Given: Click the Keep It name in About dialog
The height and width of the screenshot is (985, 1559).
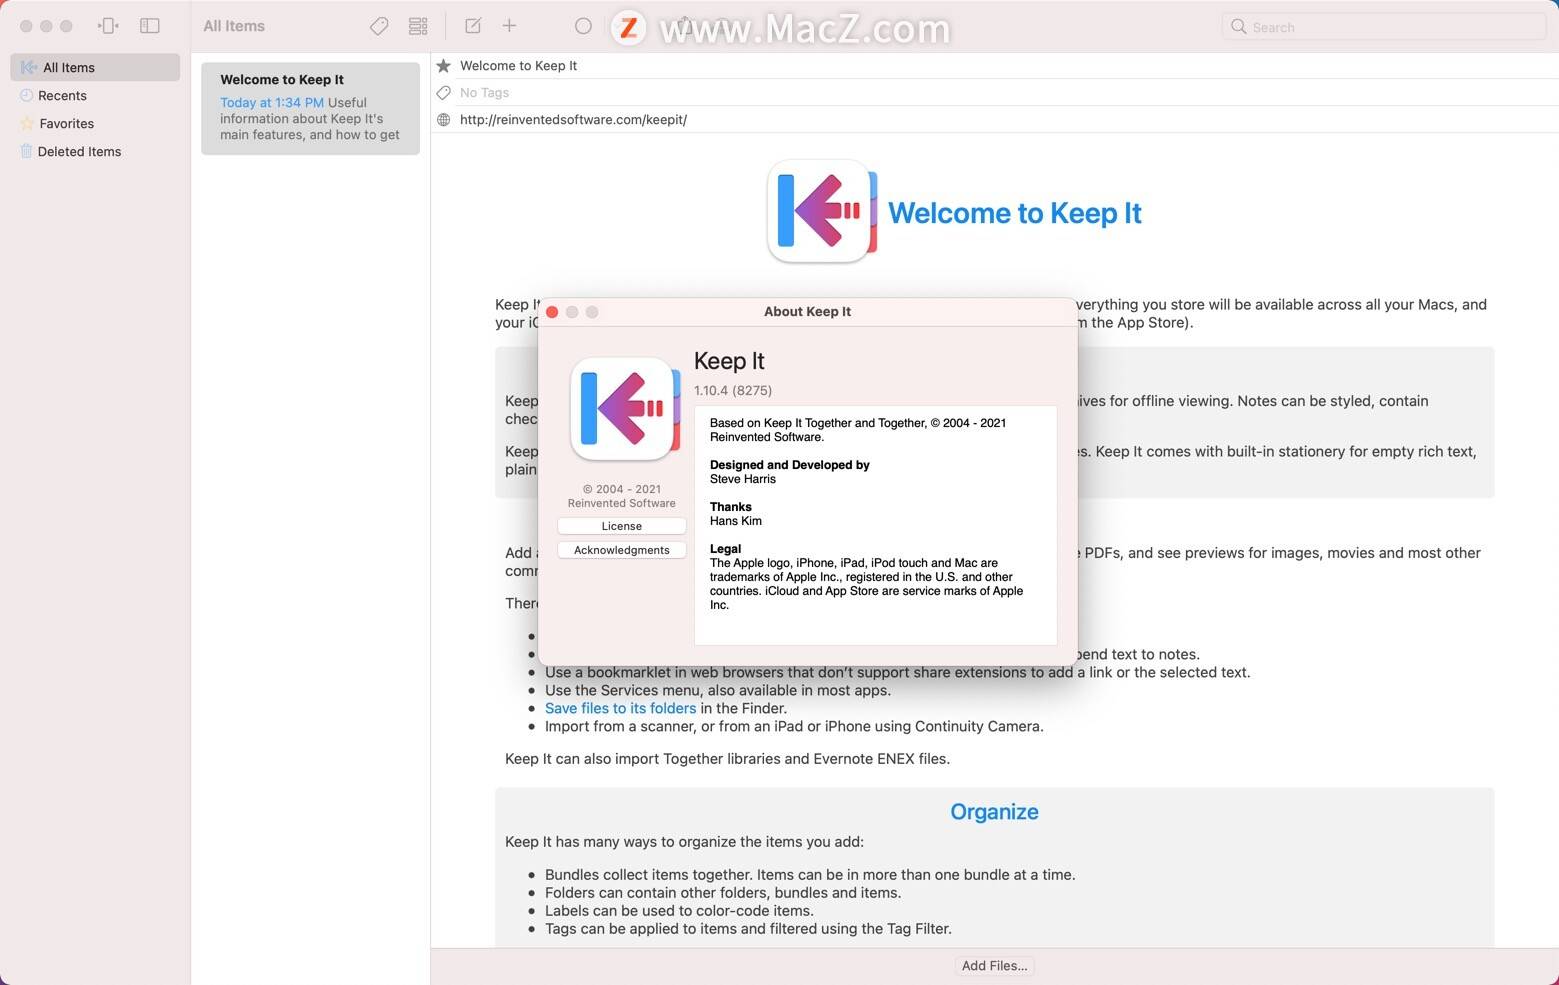Looking at the screenshot, I should point(729,361).
